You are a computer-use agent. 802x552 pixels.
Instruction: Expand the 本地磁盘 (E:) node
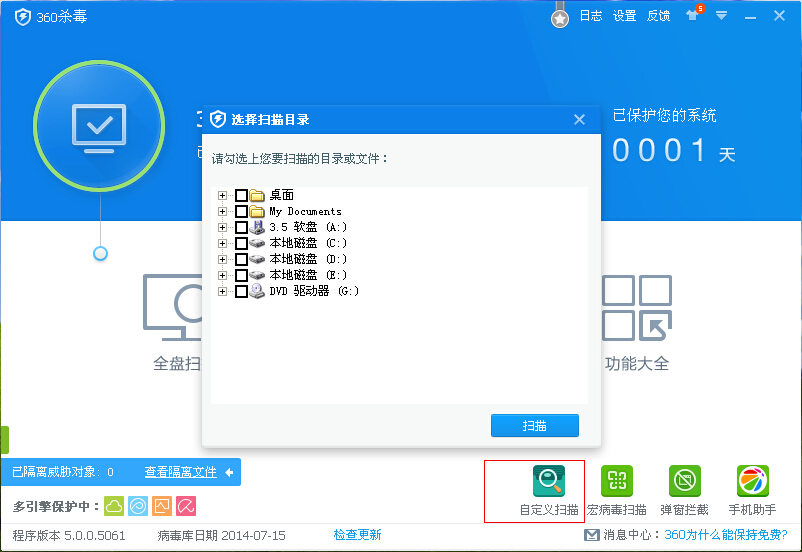click(222, 275)
